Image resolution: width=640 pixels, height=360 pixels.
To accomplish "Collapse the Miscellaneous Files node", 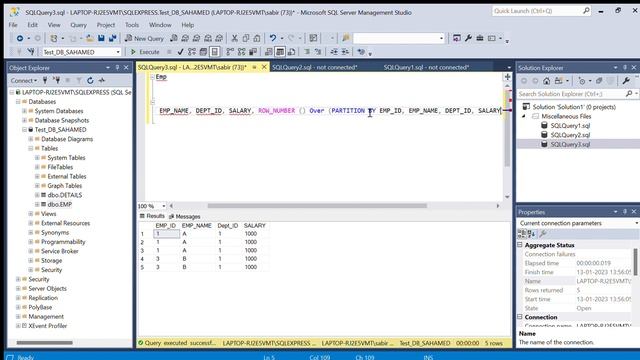I will (524, 116).
